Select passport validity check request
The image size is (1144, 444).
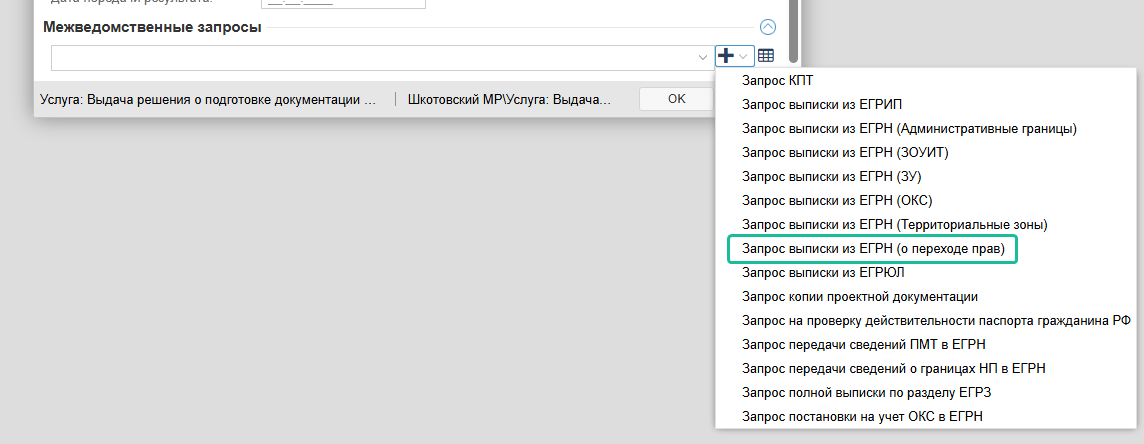[x=936, y=320]
